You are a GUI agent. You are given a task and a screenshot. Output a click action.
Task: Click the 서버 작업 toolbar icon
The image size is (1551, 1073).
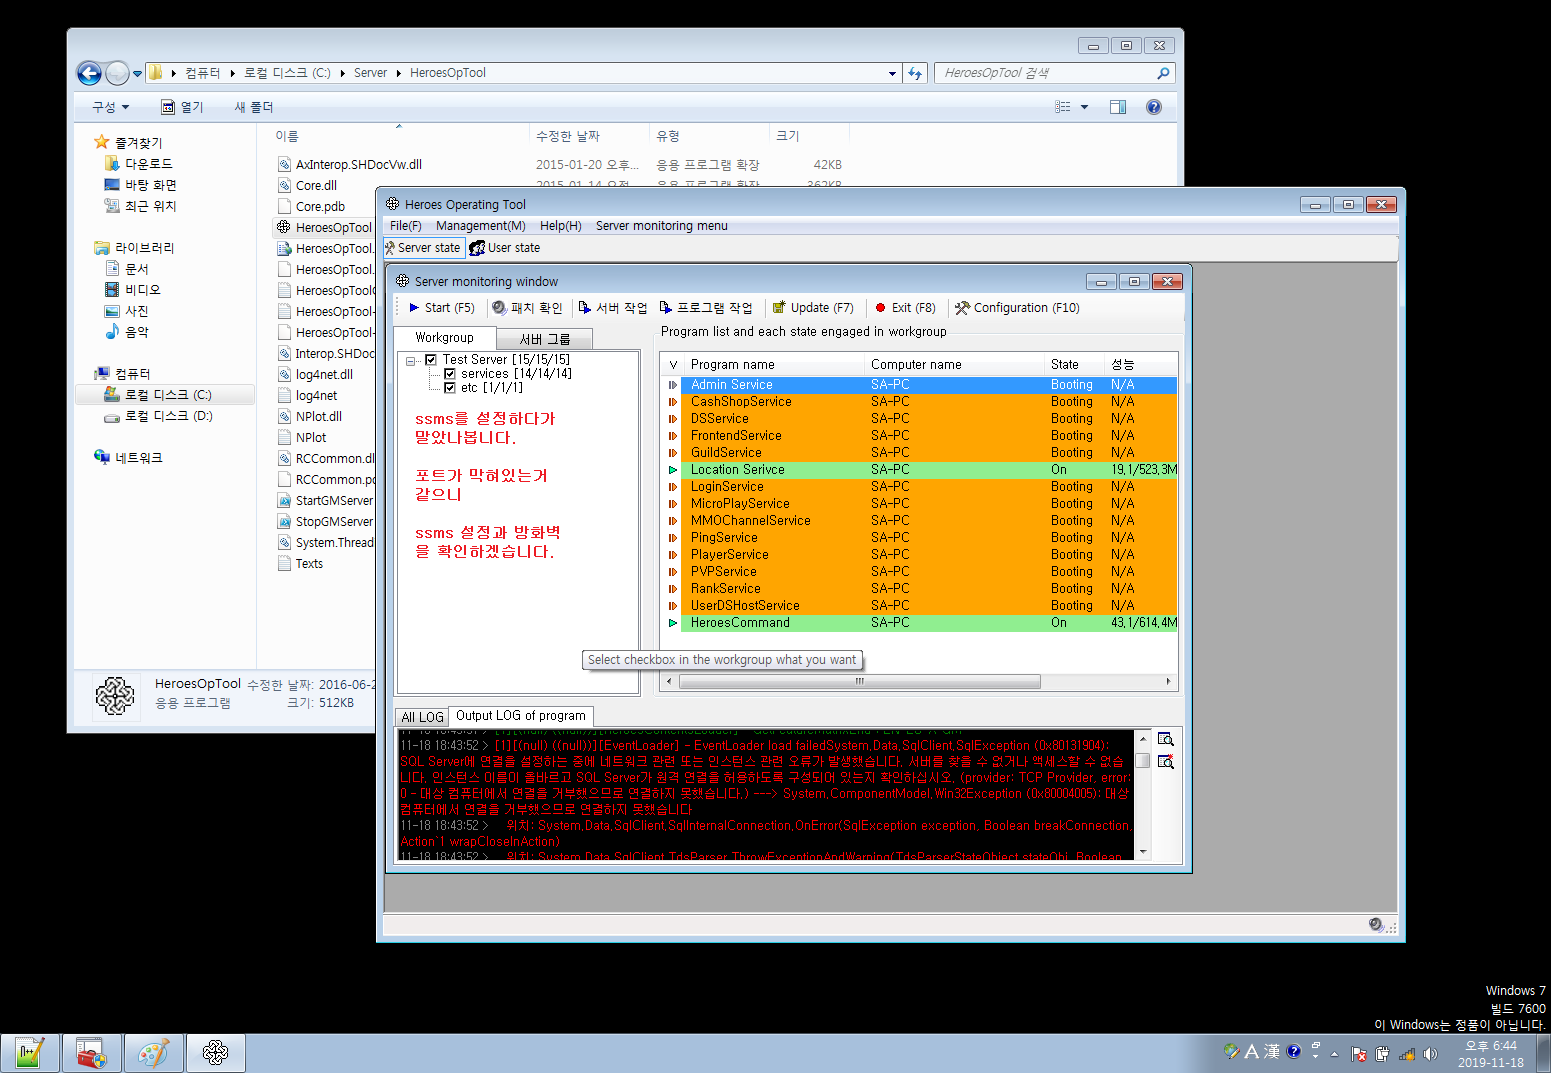pos(585,308)
